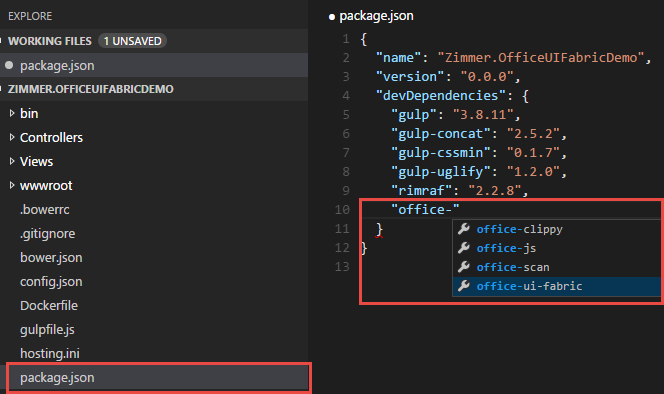Open bower.json in file tree
The width and height of the screenshot is (664, 394).
[51, 258]
